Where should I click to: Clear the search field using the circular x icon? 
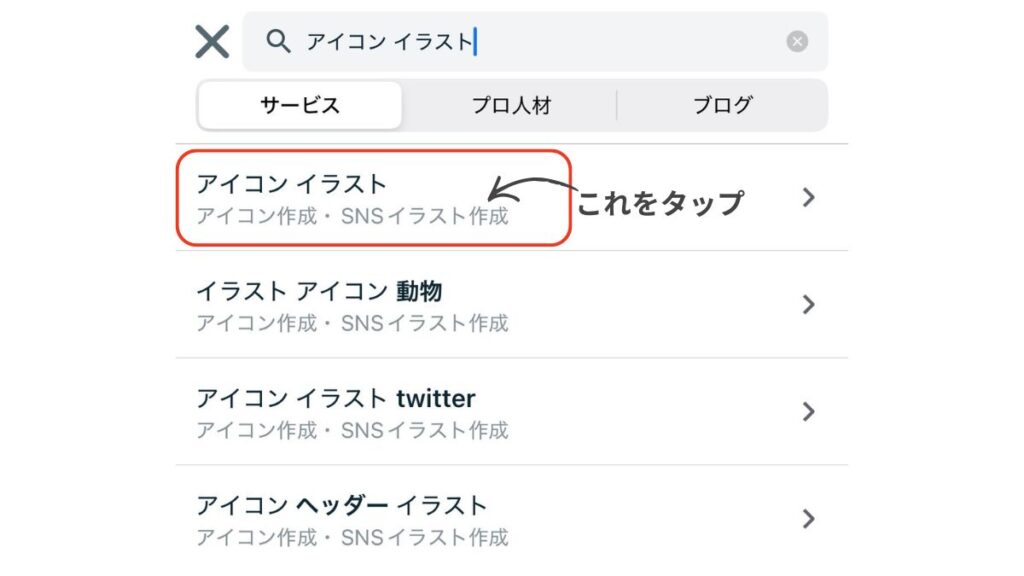point(797,40)
